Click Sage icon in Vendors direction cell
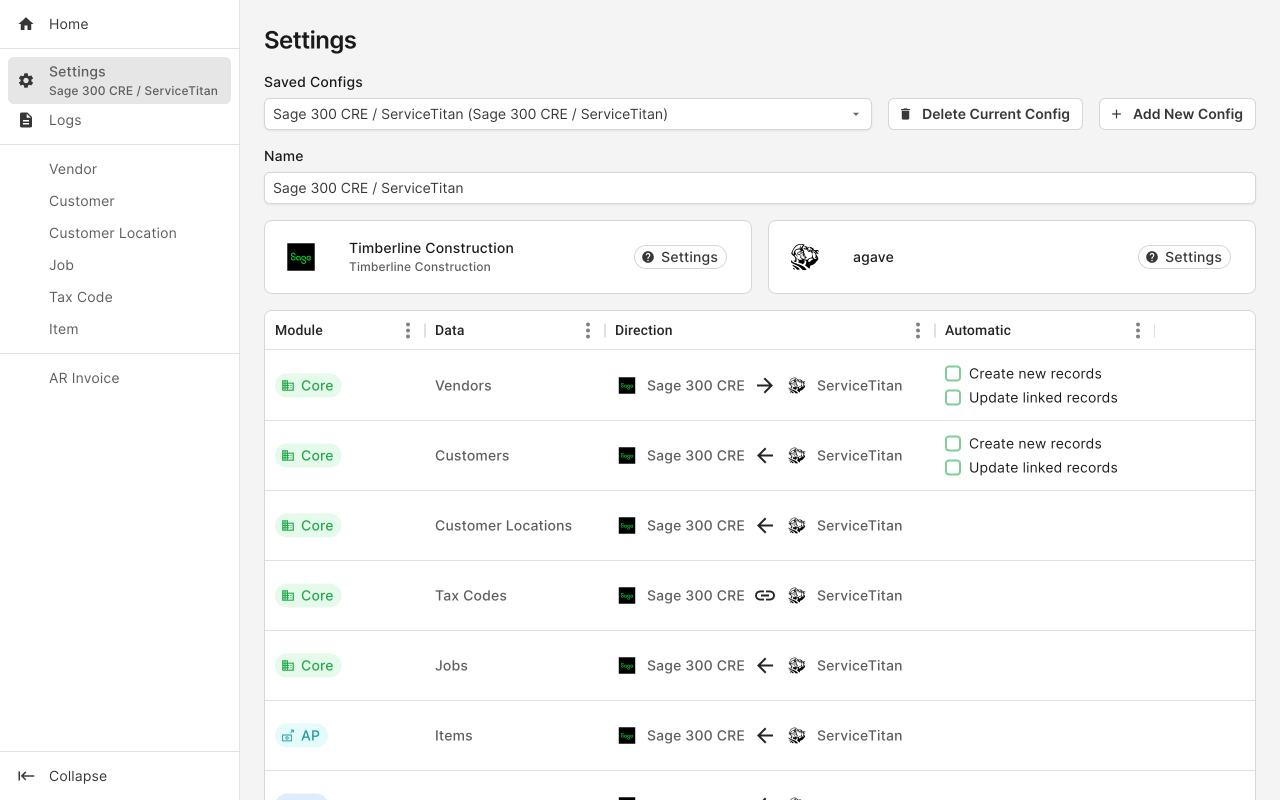The image size is (1280, 800). [627, 386]
